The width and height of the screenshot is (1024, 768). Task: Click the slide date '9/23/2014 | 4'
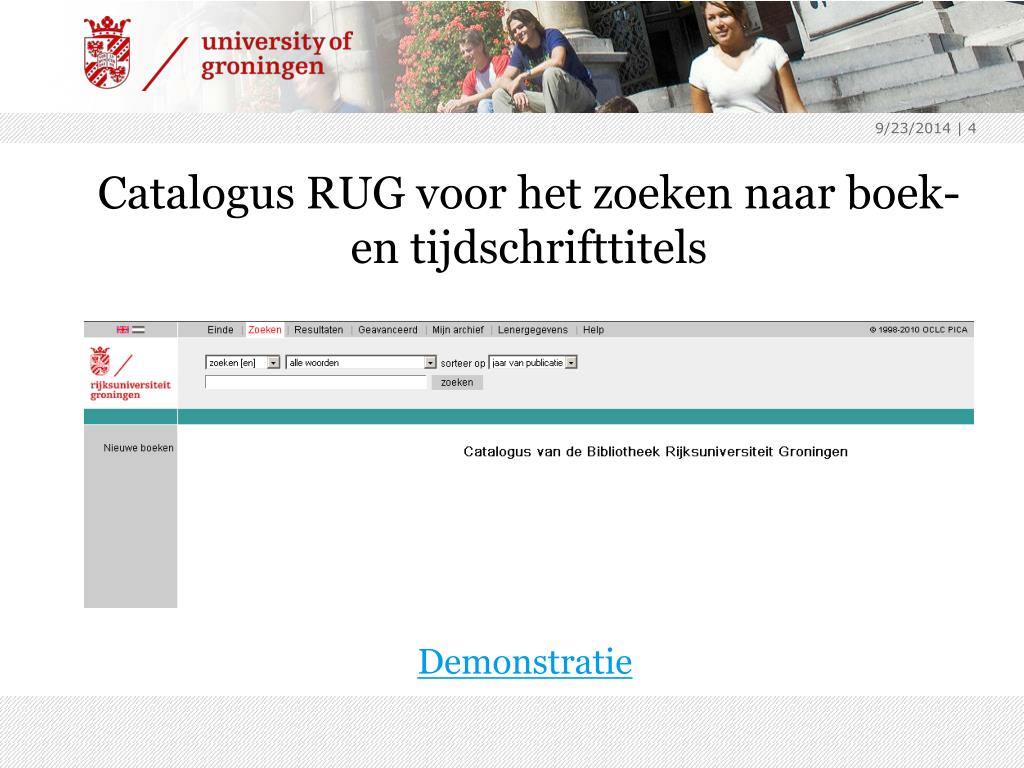pos(925,128)
